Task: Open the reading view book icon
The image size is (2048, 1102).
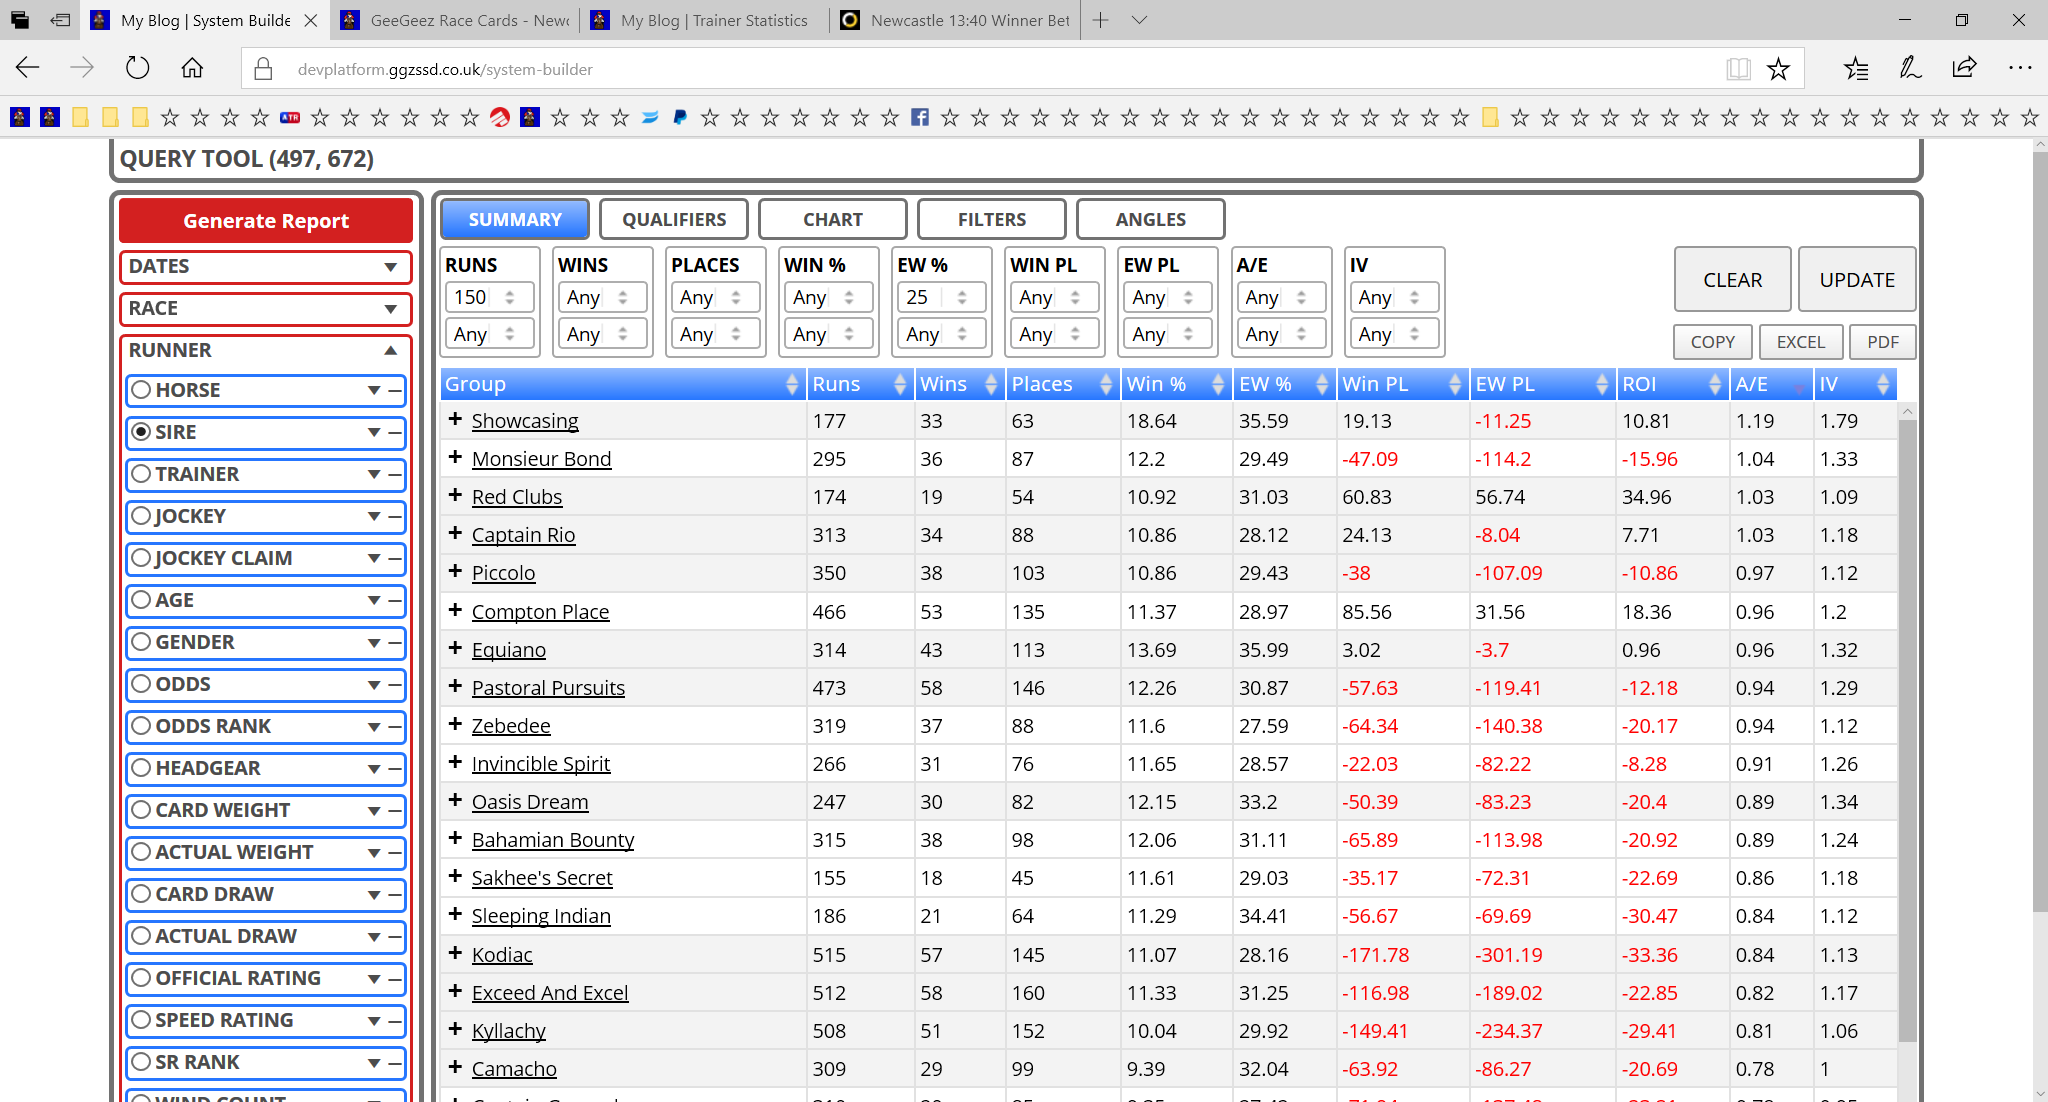Action: 1738,69
